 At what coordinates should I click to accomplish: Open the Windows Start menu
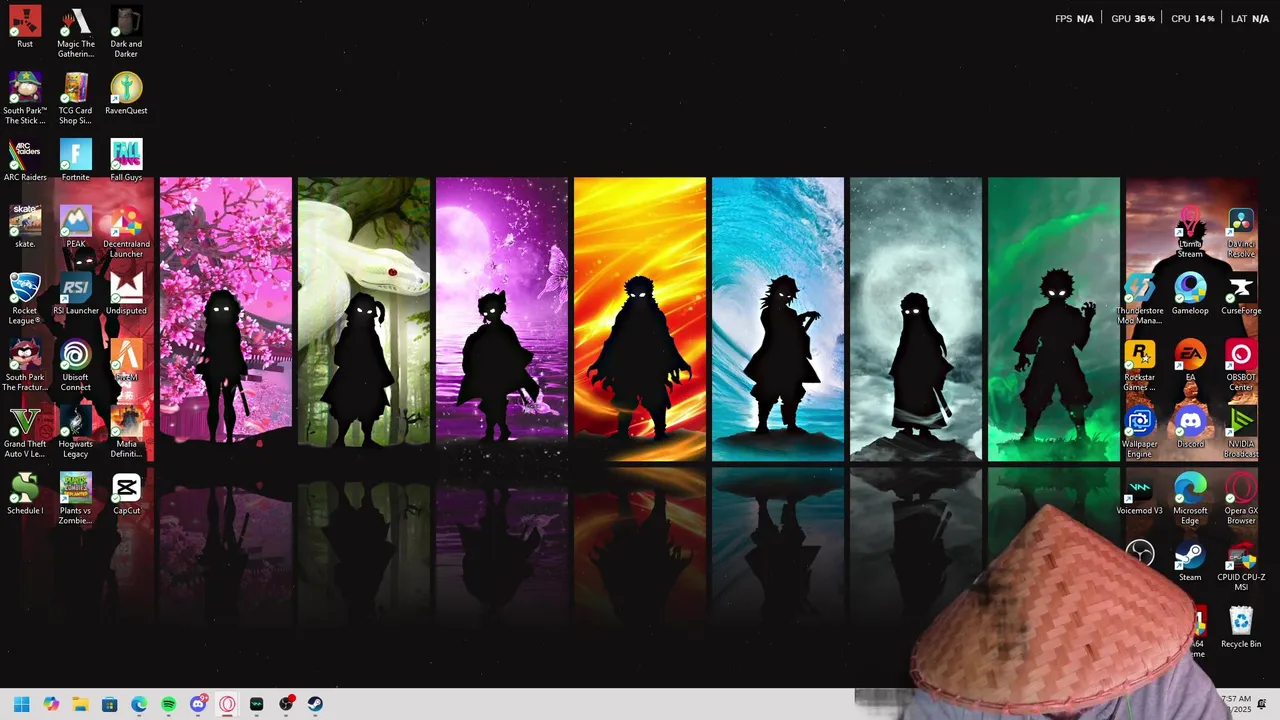[x=21, y=704]
